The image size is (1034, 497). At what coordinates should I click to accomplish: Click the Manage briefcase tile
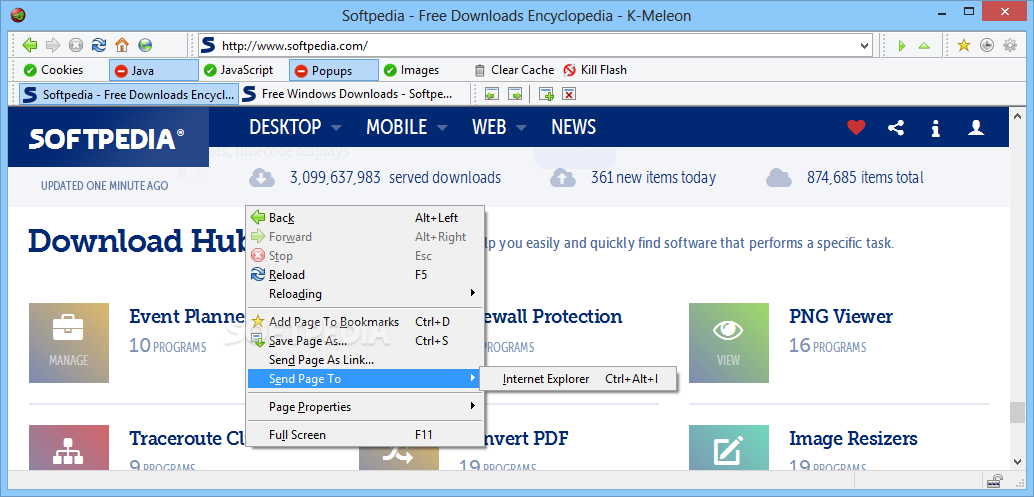pyautogui.click(x=69, y=343)
